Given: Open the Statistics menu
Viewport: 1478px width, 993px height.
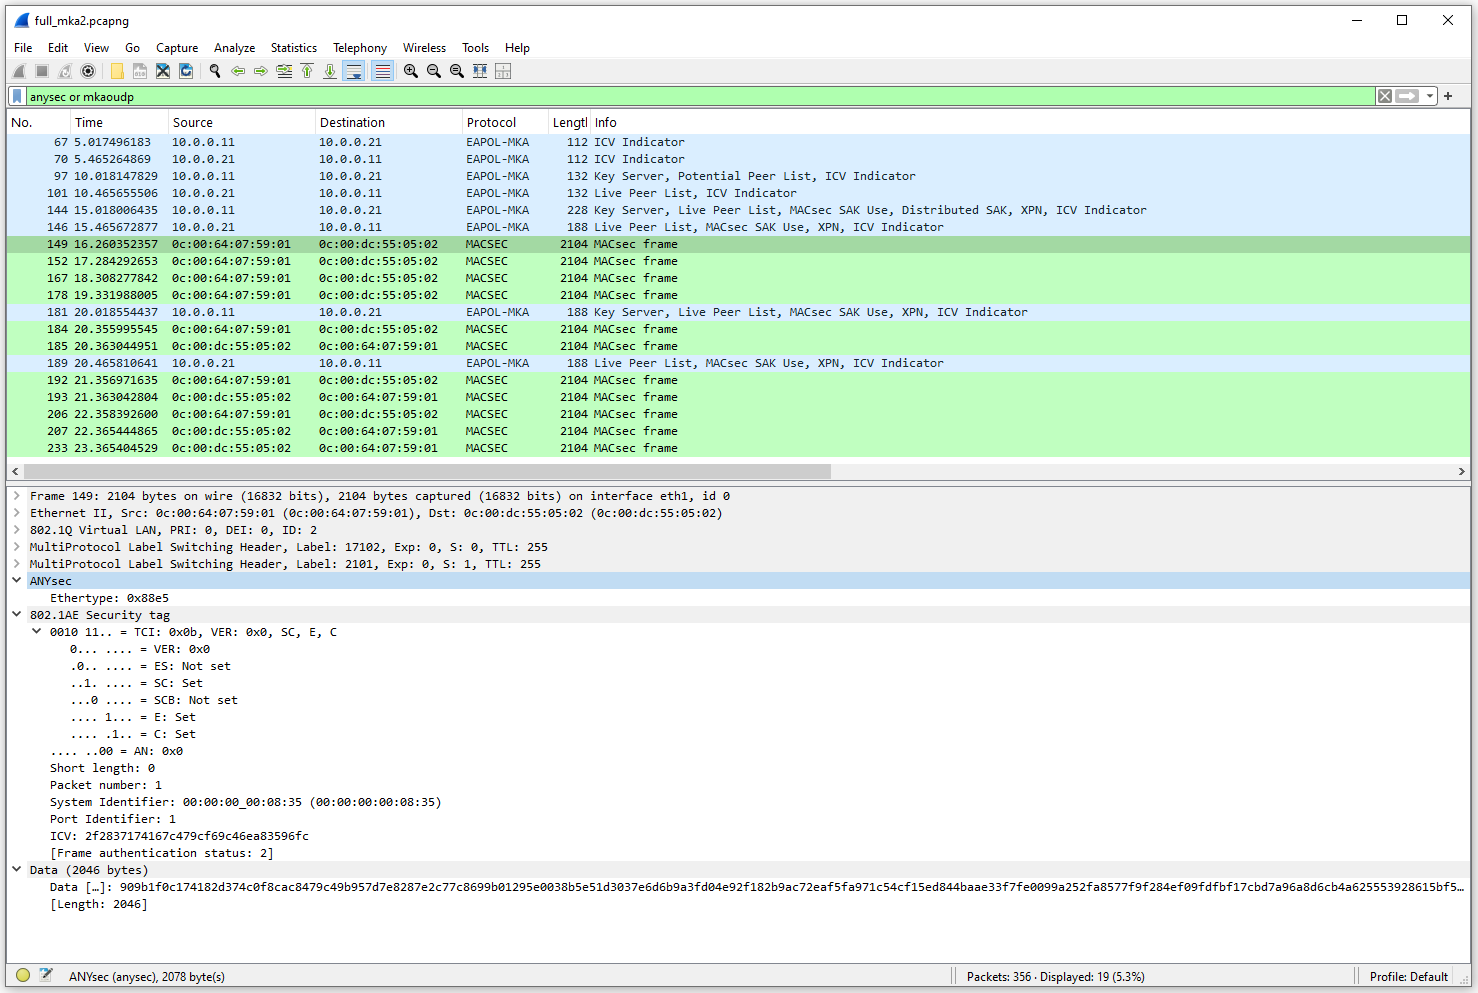Looking at the screenshot, I should [293, 48].
